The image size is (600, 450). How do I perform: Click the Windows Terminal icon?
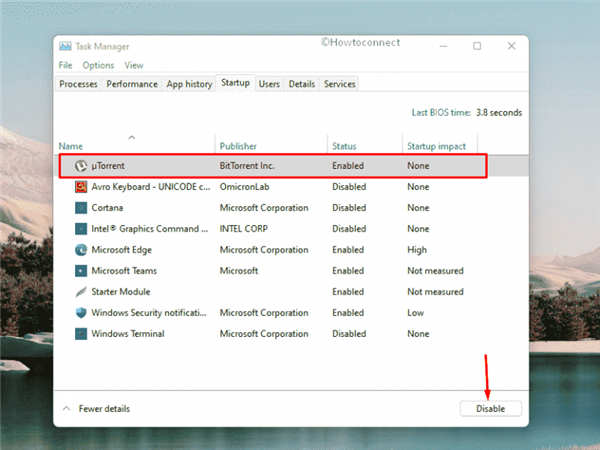(x=81, y=334)
